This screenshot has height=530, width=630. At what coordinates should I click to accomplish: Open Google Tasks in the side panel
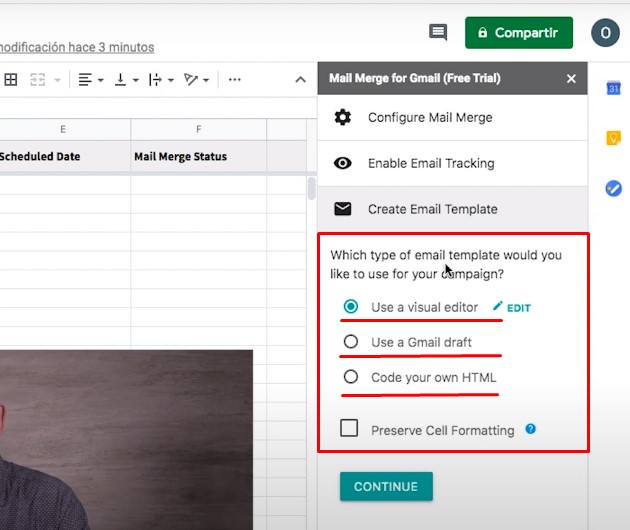[x=613, y=188]
